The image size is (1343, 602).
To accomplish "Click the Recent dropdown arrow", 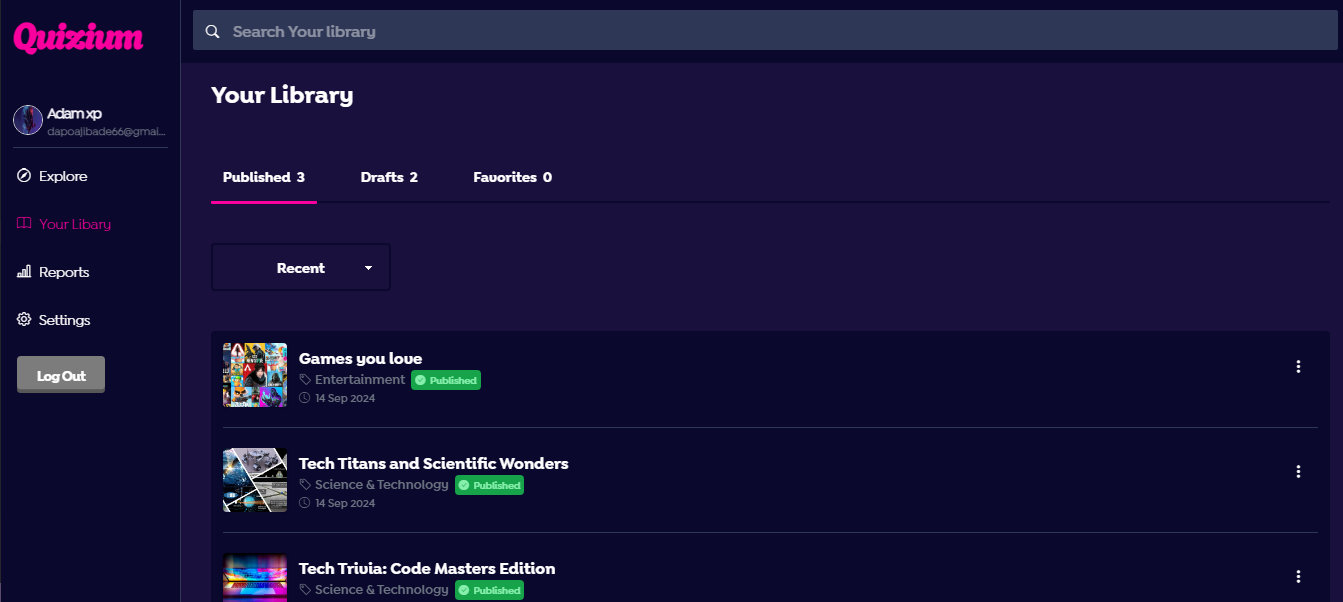I will click(368, 268).
